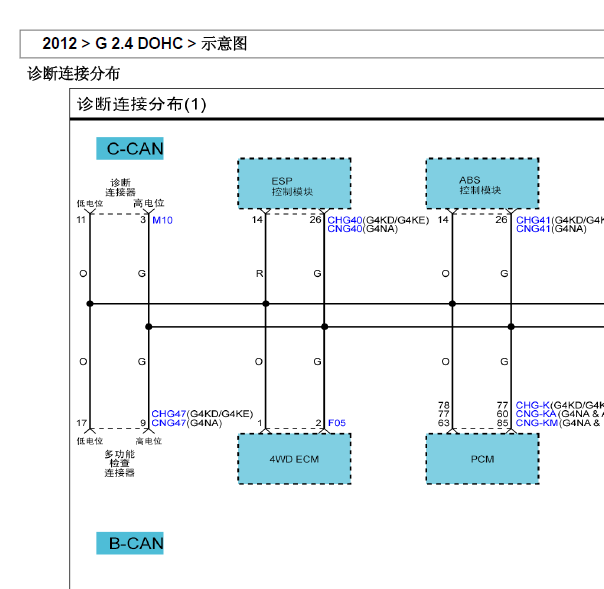Open the CNG-KM connector link
Screen dimensions: 604x589
click(537, 423)
